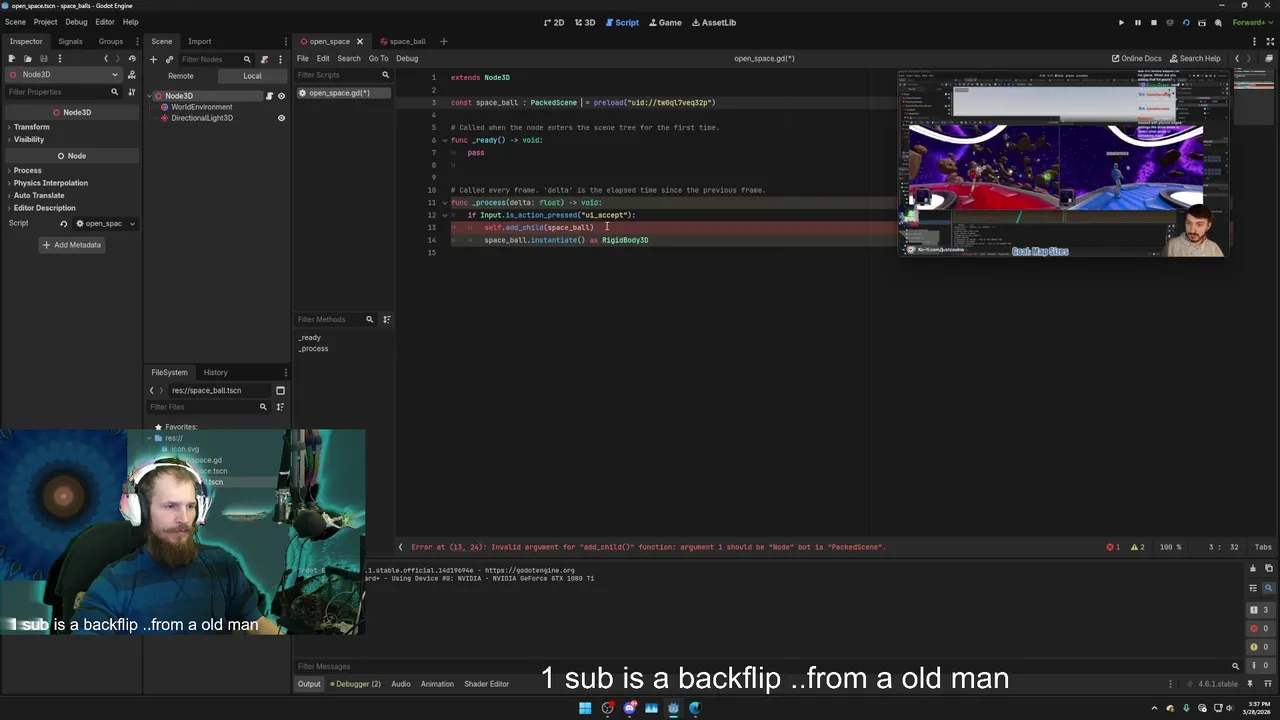1280x720 pixels.
Task: Switch to the 2D workspace
Action: pos(553,22)
